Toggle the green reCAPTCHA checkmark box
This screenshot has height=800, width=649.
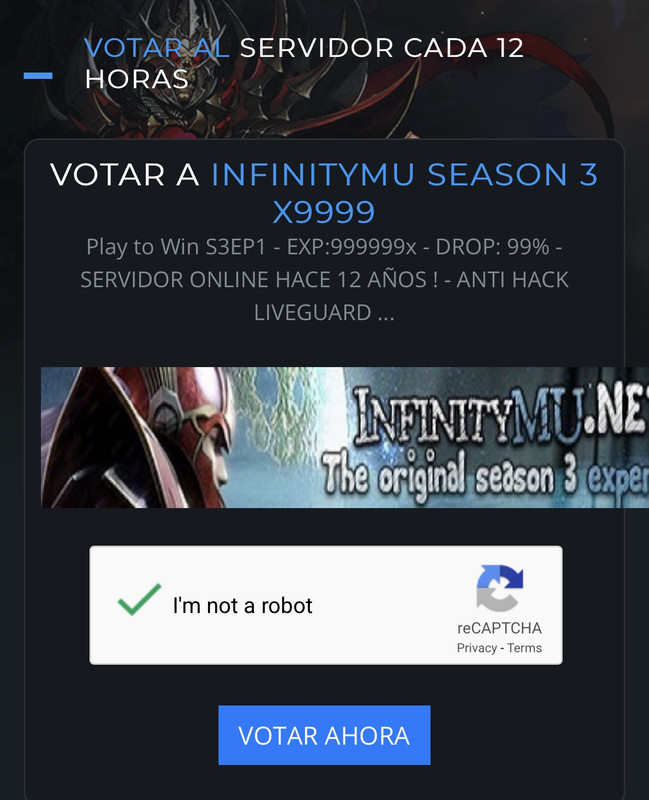[x=139, y=600]
